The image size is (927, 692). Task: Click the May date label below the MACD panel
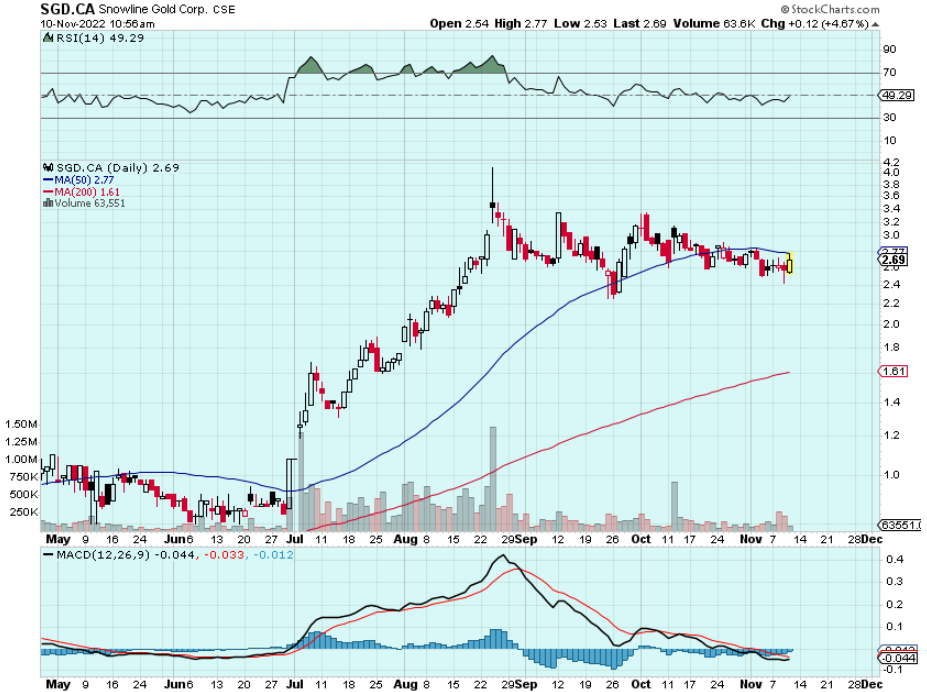coord(58,684)
